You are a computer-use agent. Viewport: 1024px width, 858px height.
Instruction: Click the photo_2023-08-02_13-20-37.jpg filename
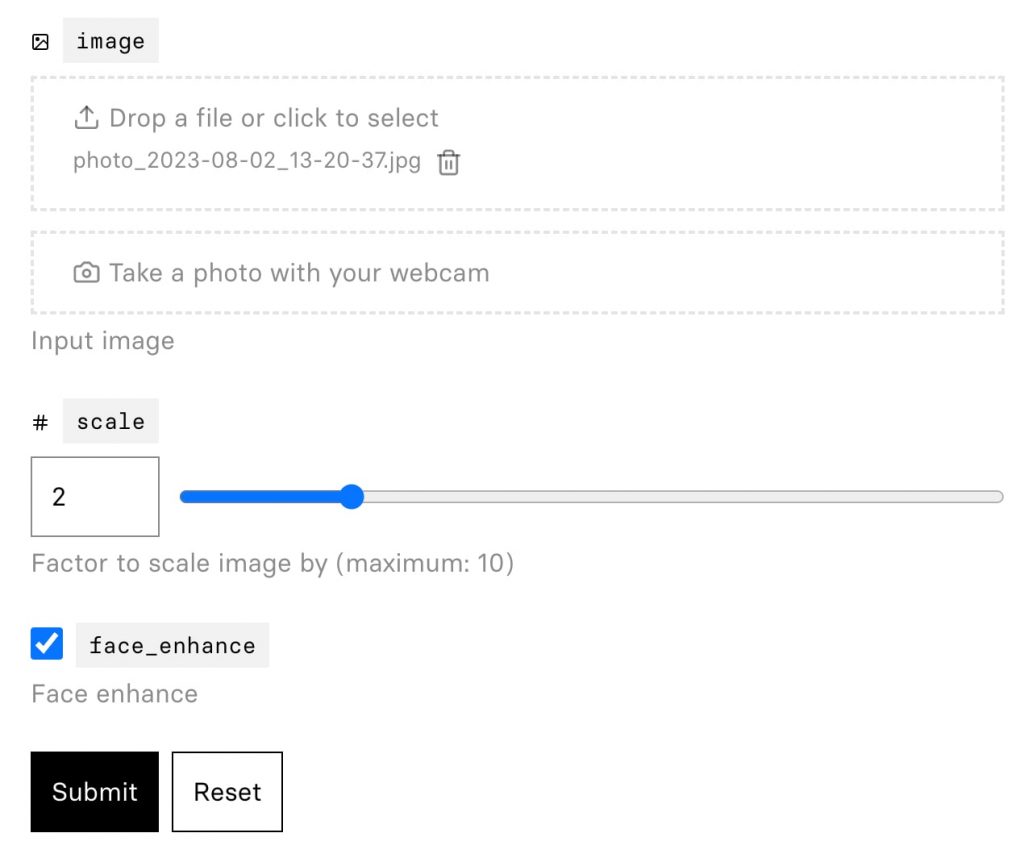click(x=247, y=161)
